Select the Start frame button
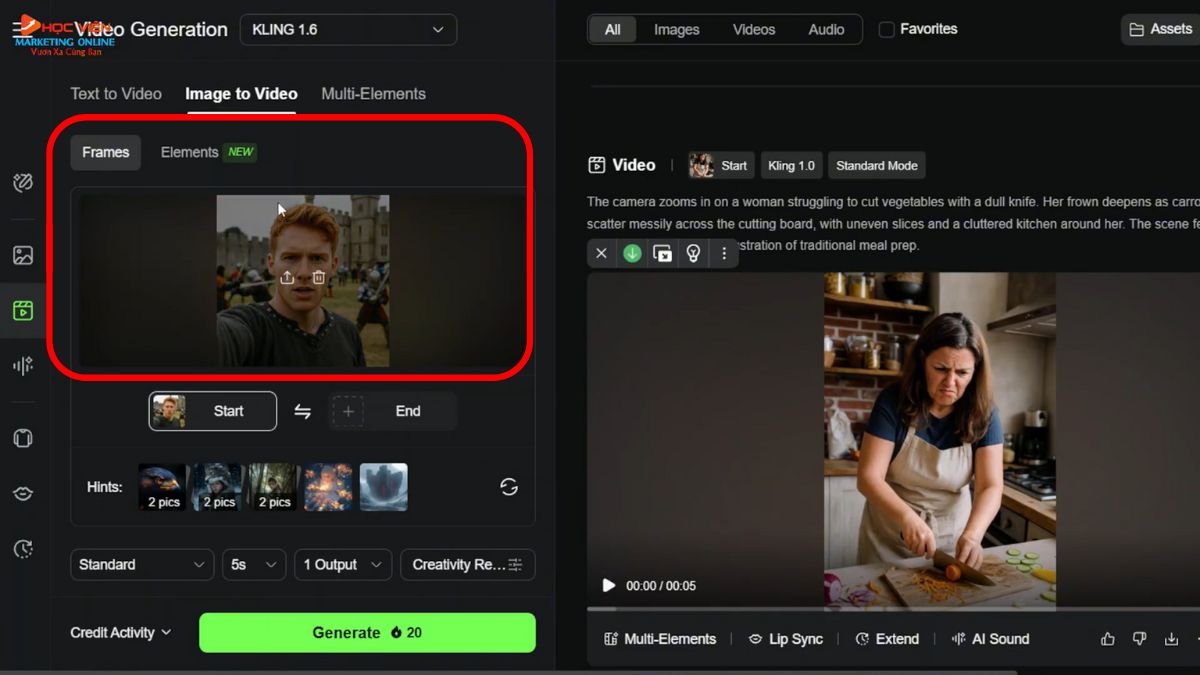This screenshot has height=675, width=1200. click(x=213, y=411)
